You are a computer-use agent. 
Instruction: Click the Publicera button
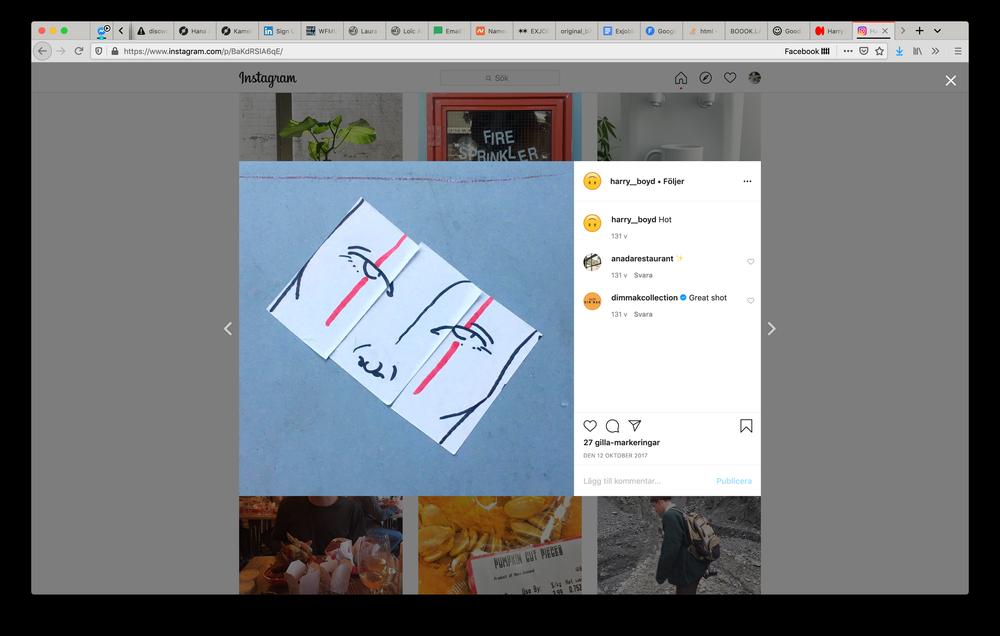click(x=734, y=481)
